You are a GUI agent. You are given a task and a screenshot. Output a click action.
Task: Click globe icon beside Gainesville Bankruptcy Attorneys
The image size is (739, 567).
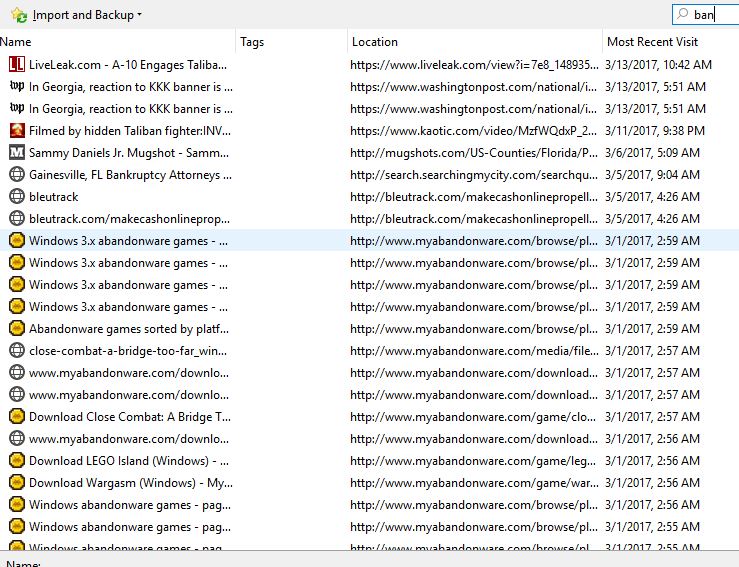tap(16, 175)
